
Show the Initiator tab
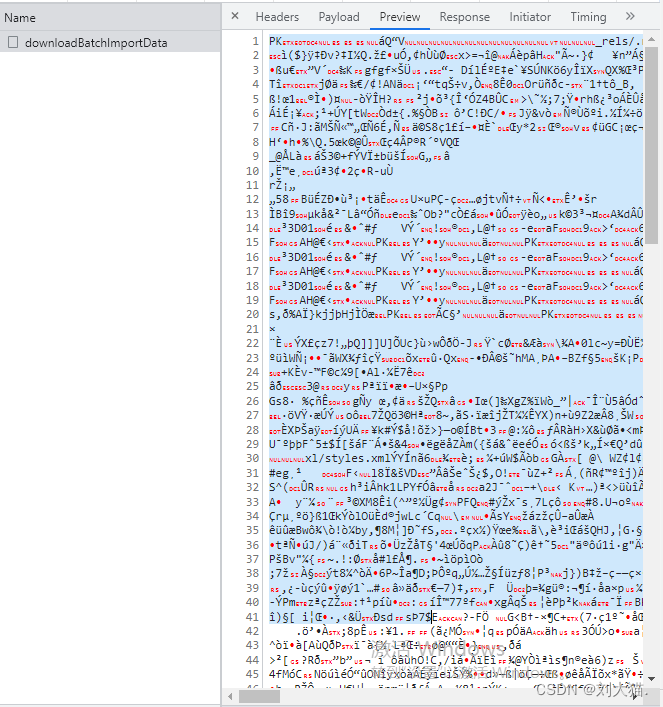coord(530,17)
